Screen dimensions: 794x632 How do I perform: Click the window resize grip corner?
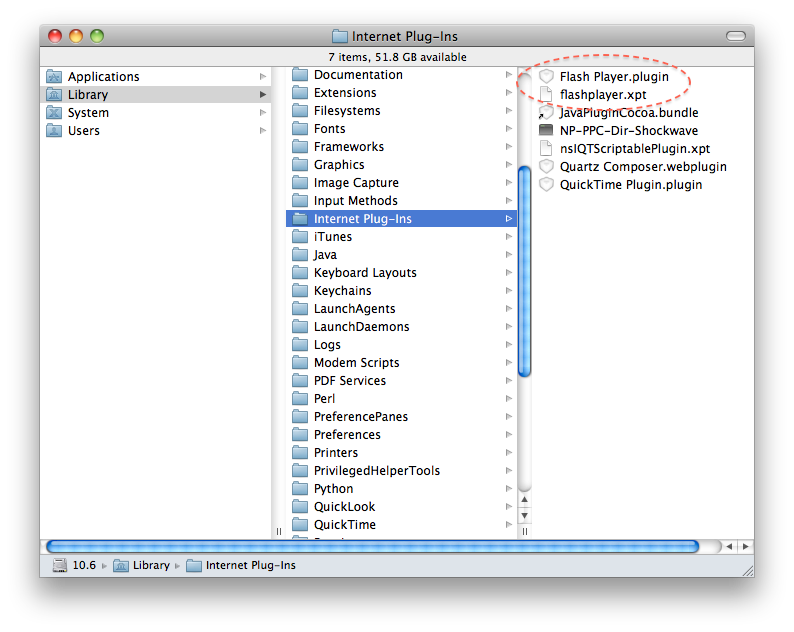(748, 571)
